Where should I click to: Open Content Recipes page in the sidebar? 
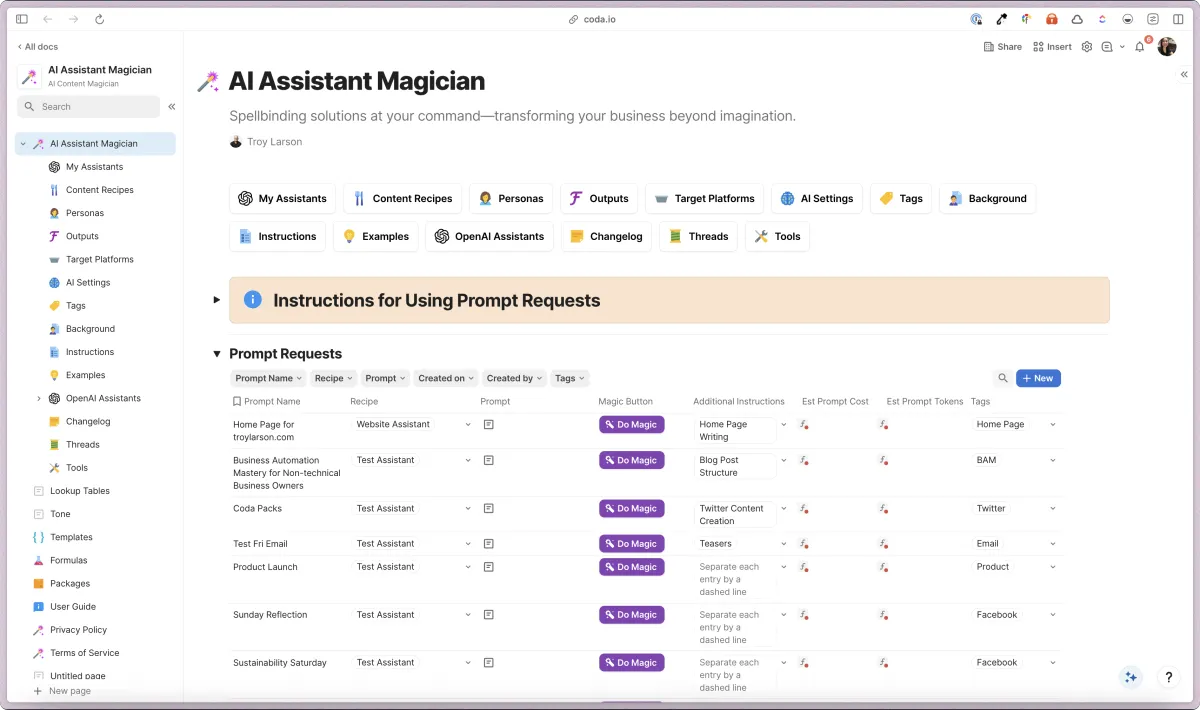[x=99, y=190]
